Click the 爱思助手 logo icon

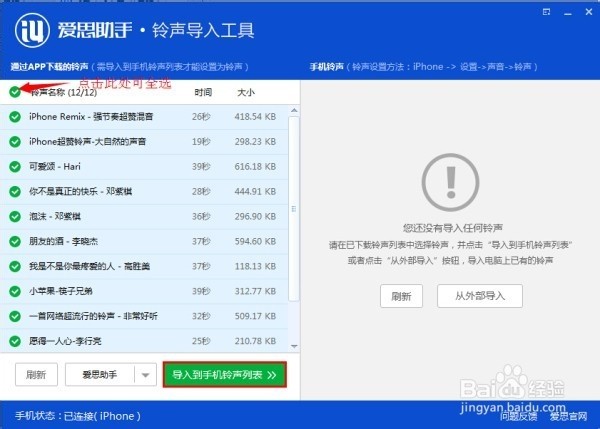point(29,30)
